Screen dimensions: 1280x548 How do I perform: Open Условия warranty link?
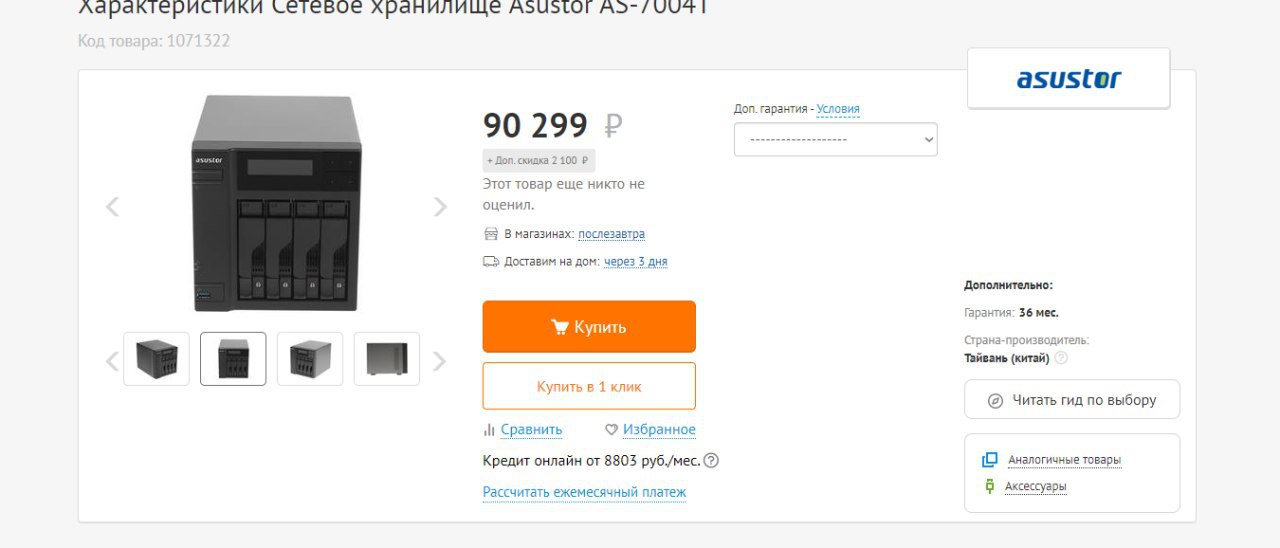pyautogui.click(x=838, y=109)
